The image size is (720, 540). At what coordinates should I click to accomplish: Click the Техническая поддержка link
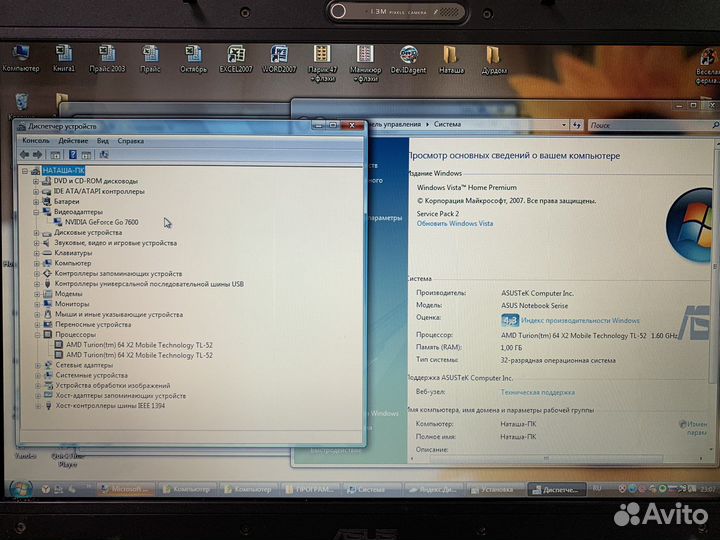point(537,393)
